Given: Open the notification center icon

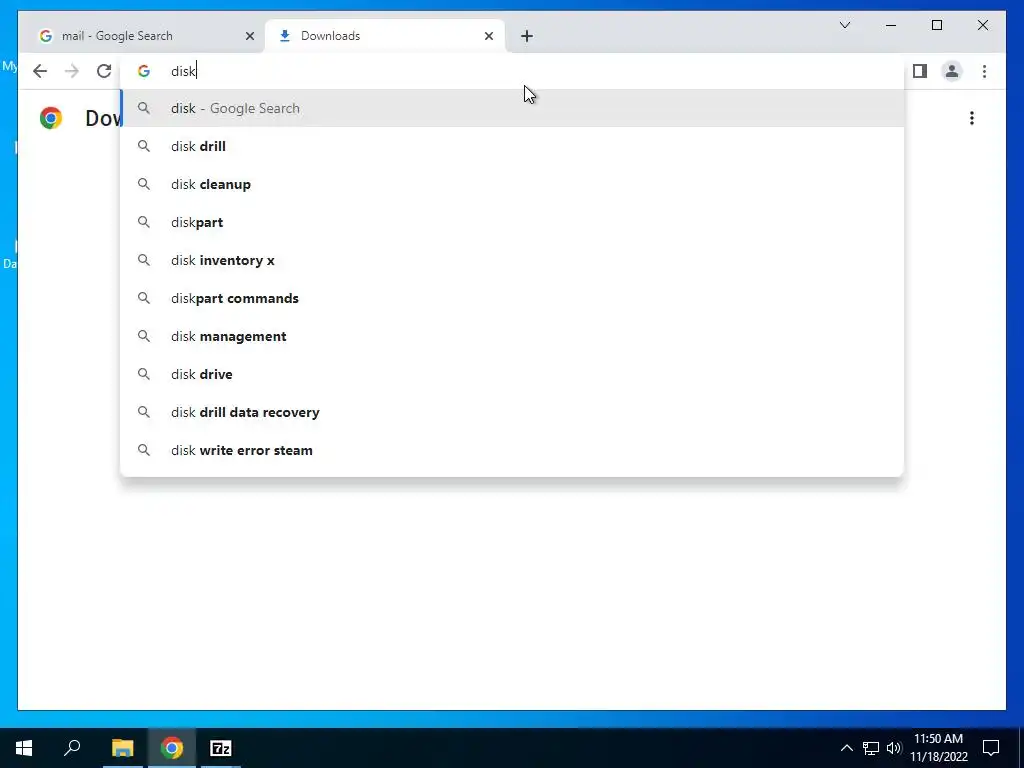Looking at the screenshot, I should tap(991, 748).
